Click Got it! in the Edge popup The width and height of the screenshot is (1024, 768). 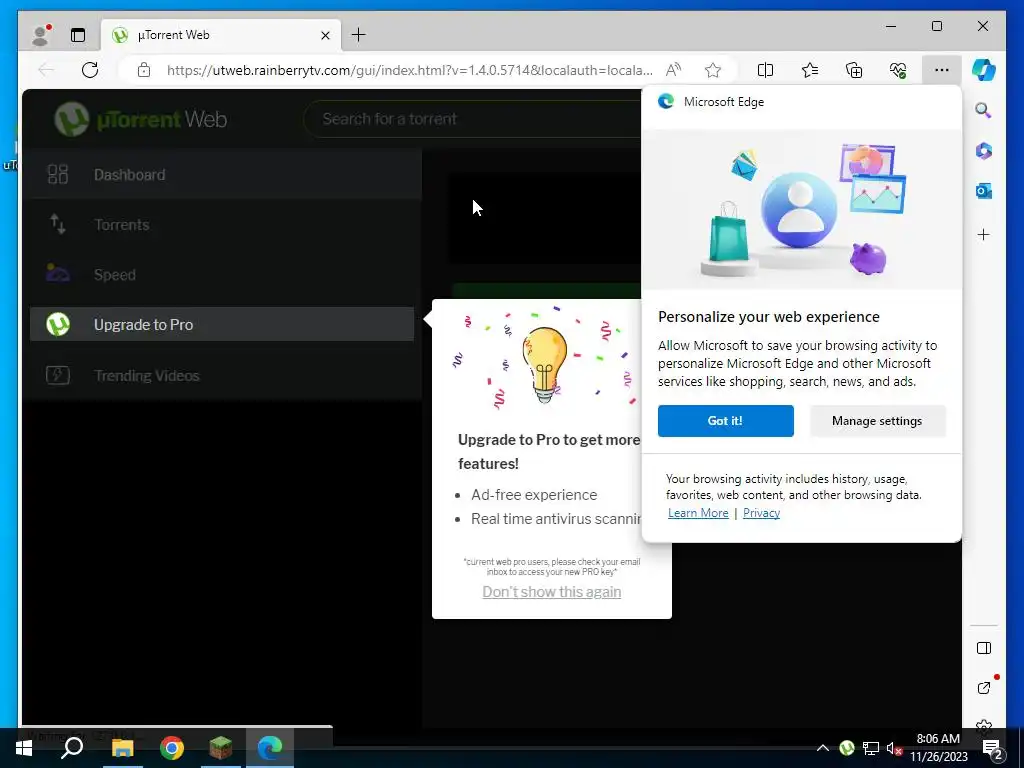[726, 421]
